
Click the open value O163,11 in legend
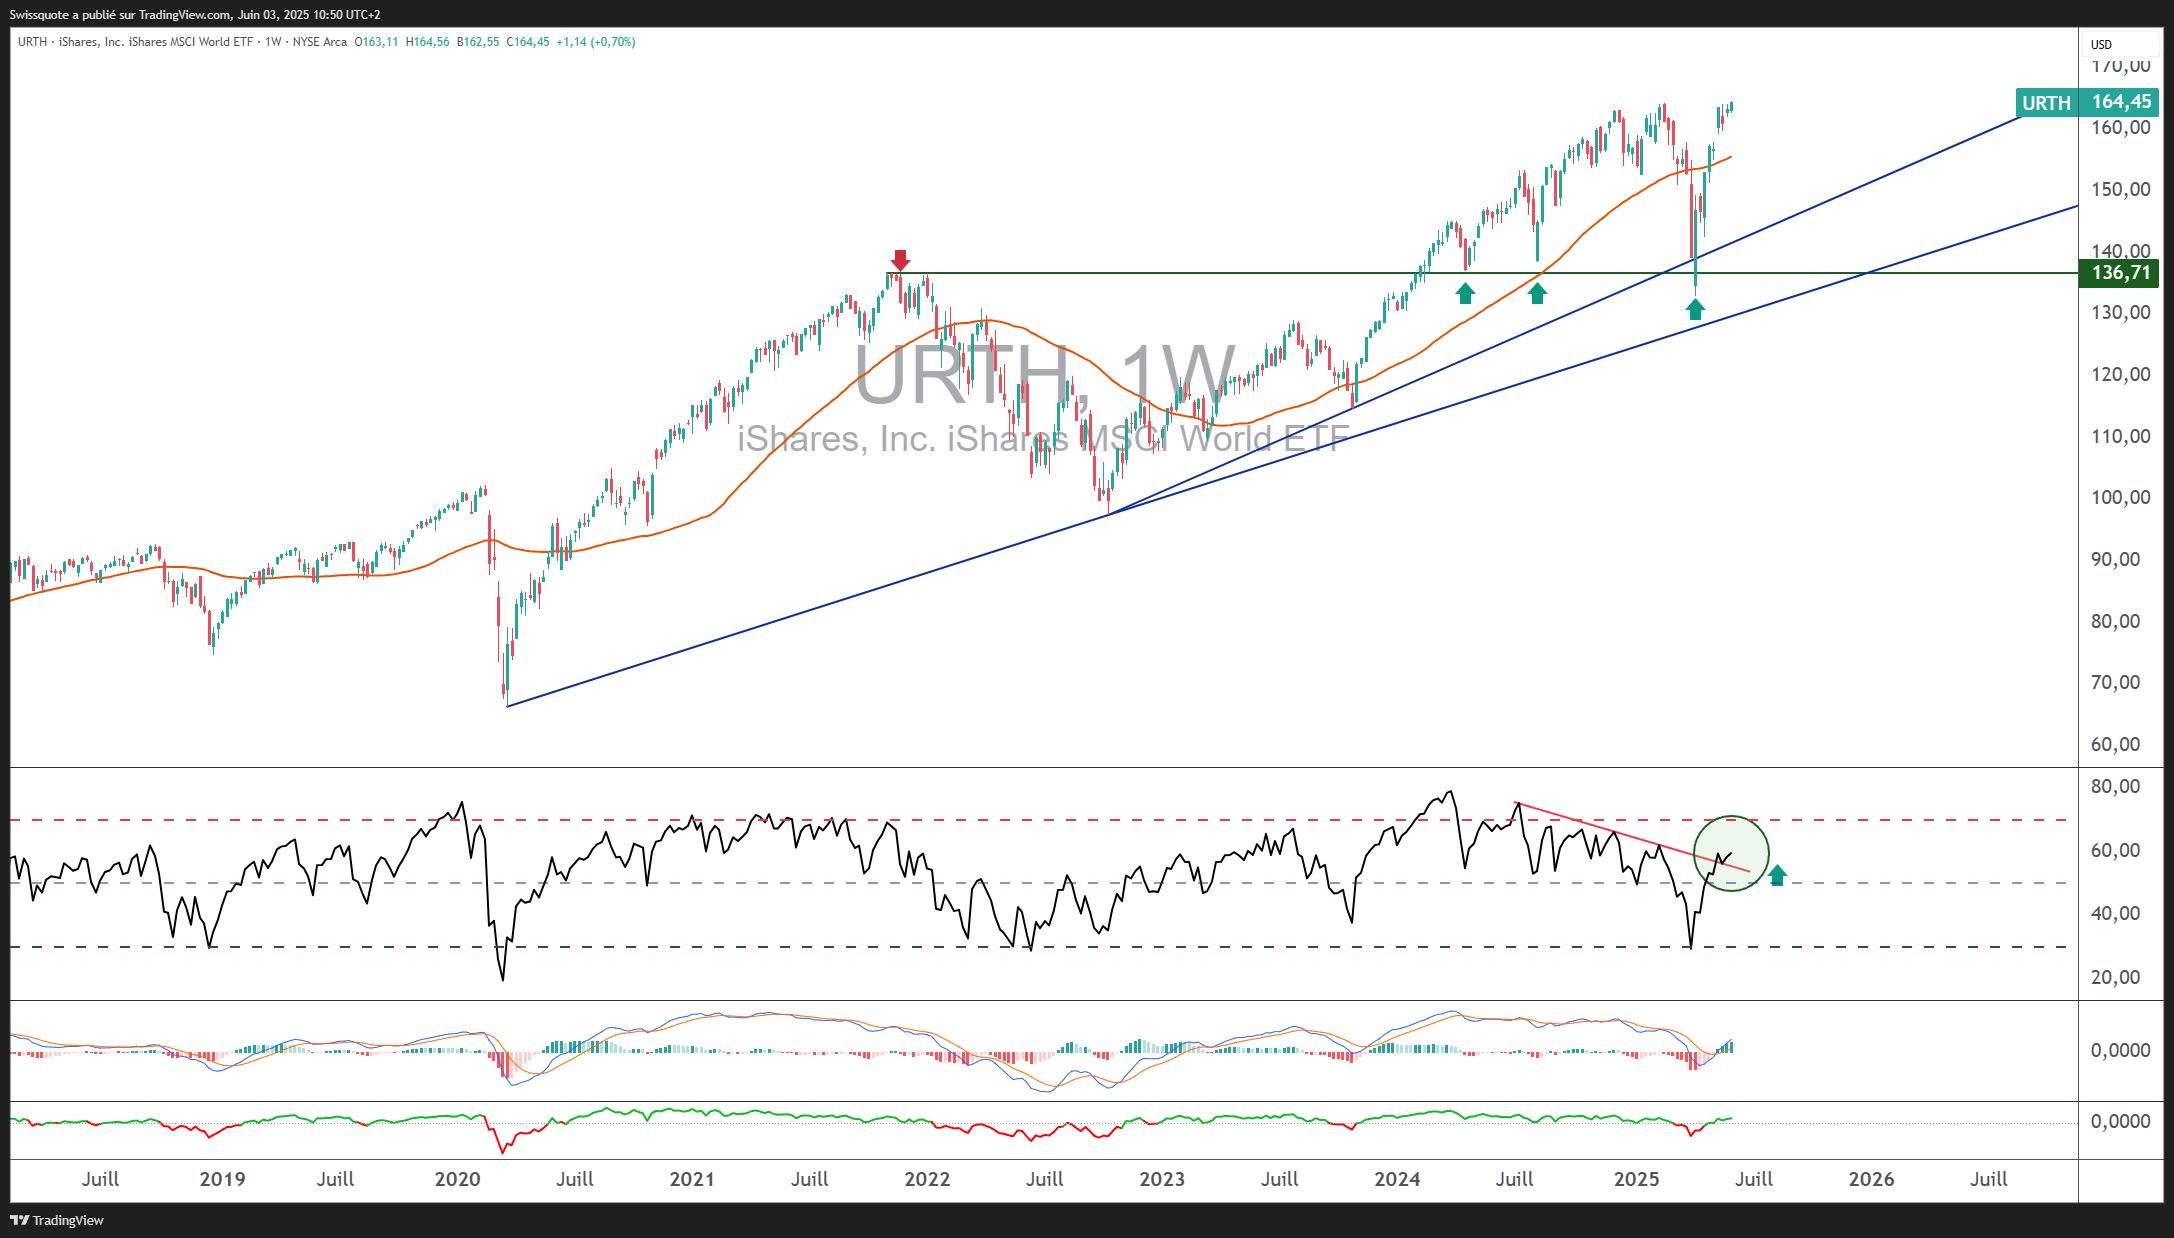pos(377,42)
